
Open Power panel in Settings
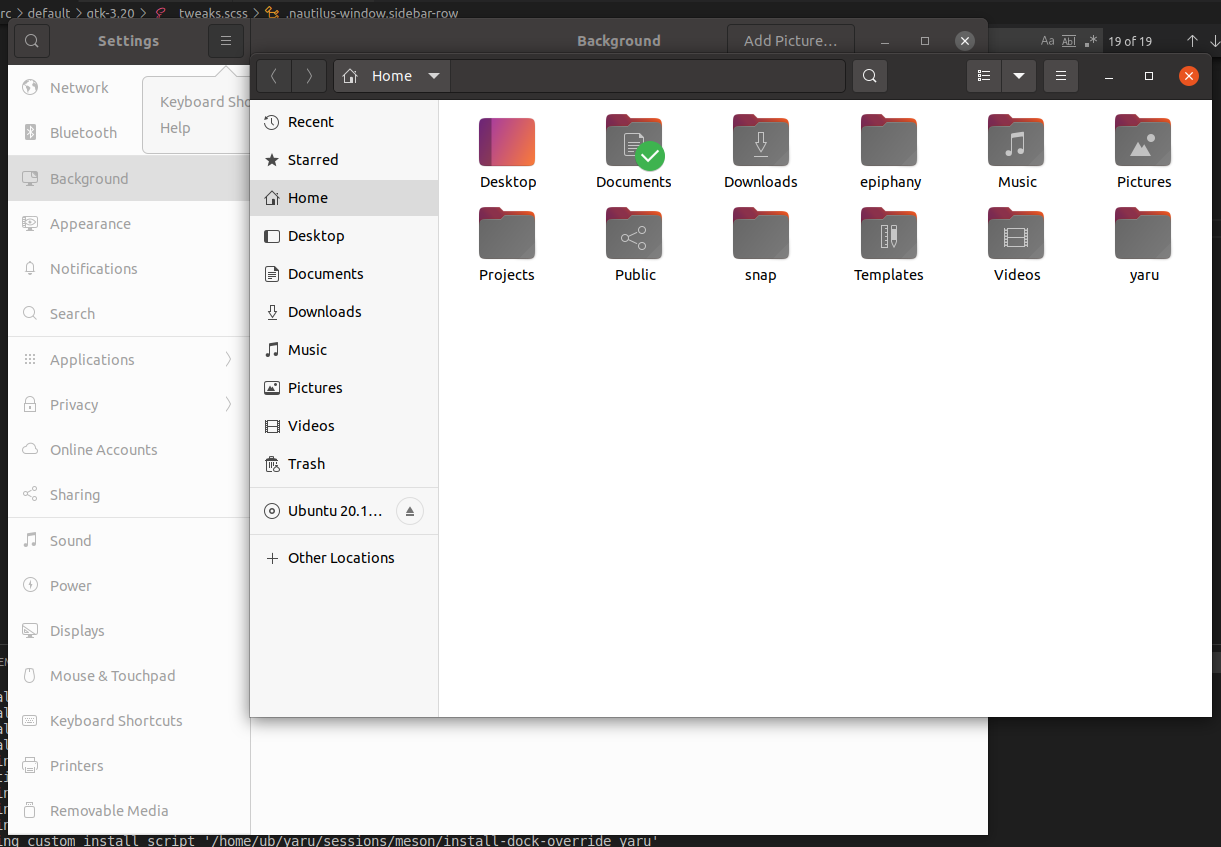pyautogui.click(x=129, y=586)
